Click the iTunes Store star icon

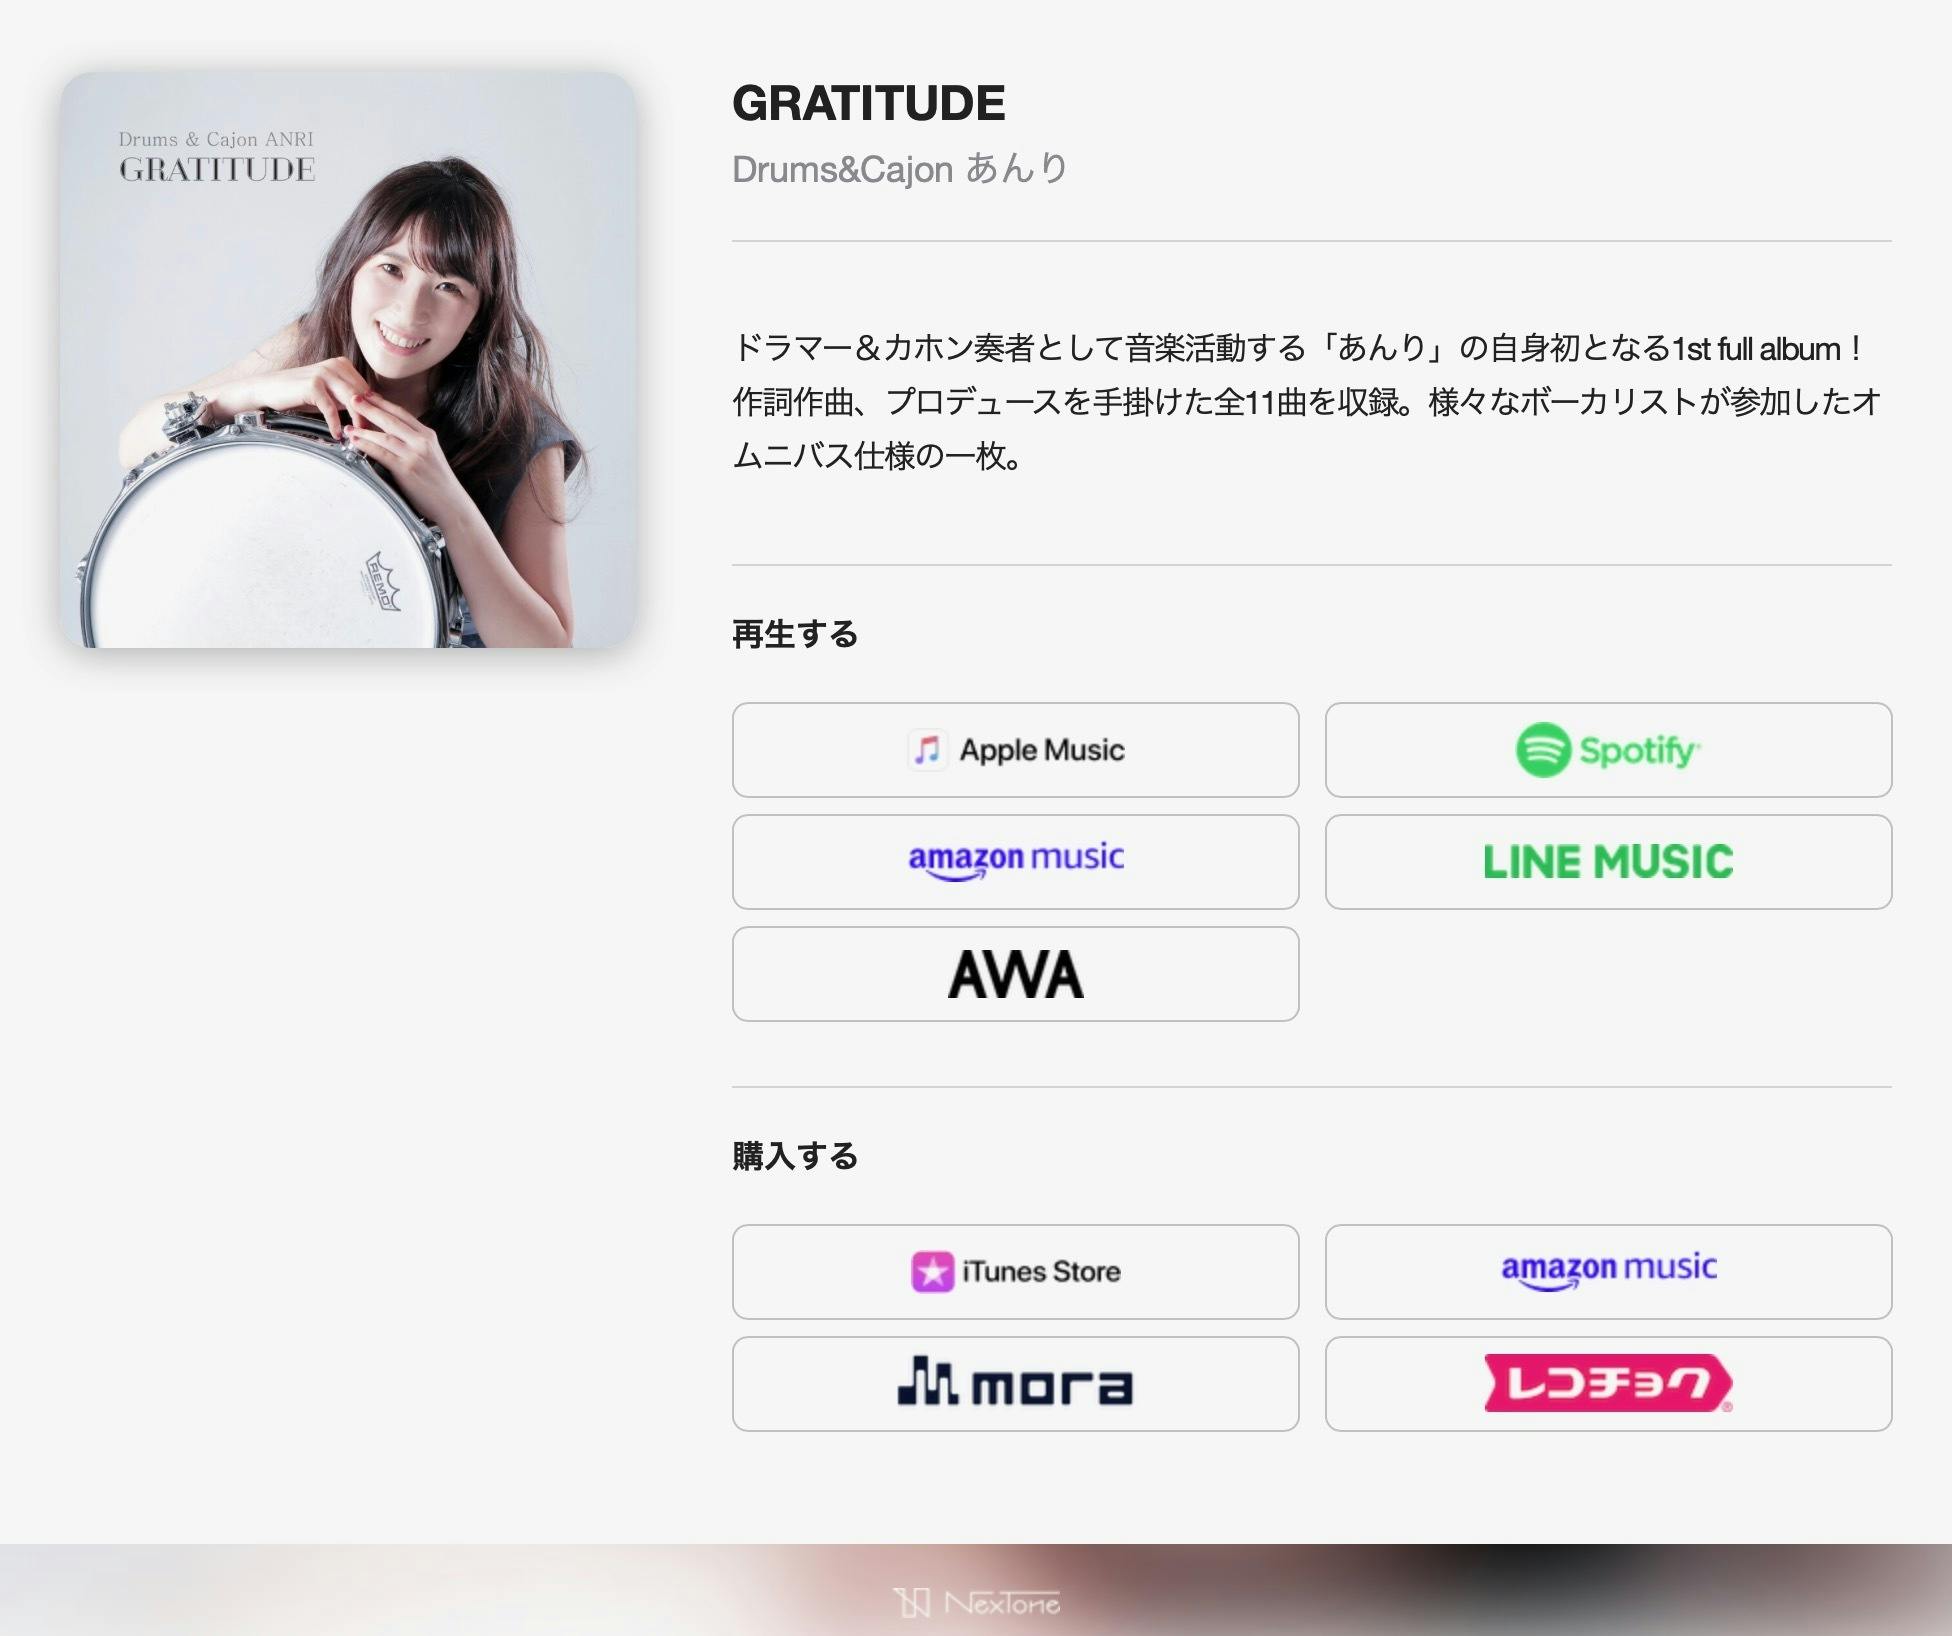(x=932, y=1272)
